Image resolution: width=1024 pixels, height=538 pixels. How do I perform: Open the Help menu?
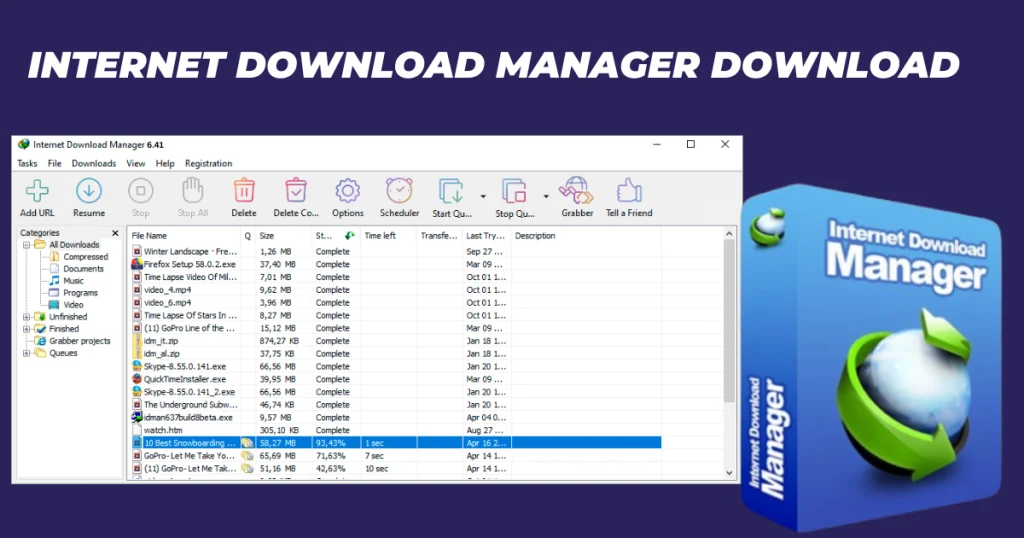click(x=165, y=163)
